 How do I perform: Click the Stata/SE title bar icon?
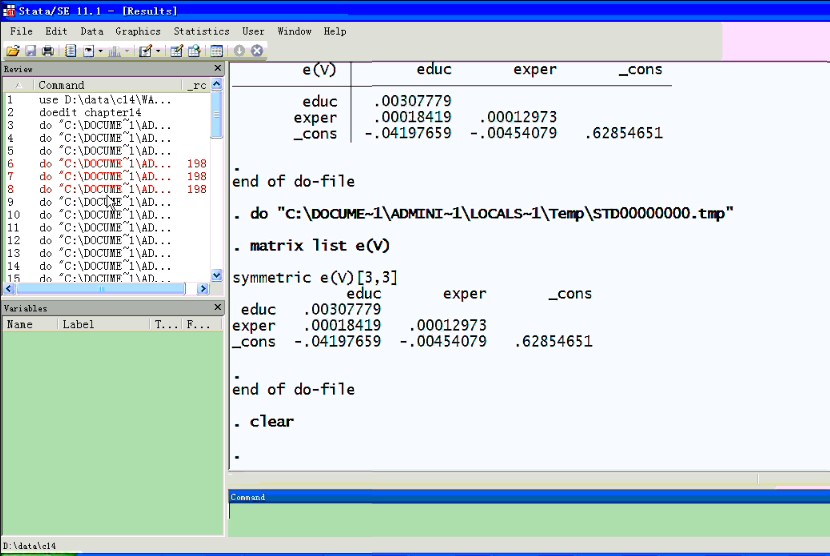click(9, 10)
